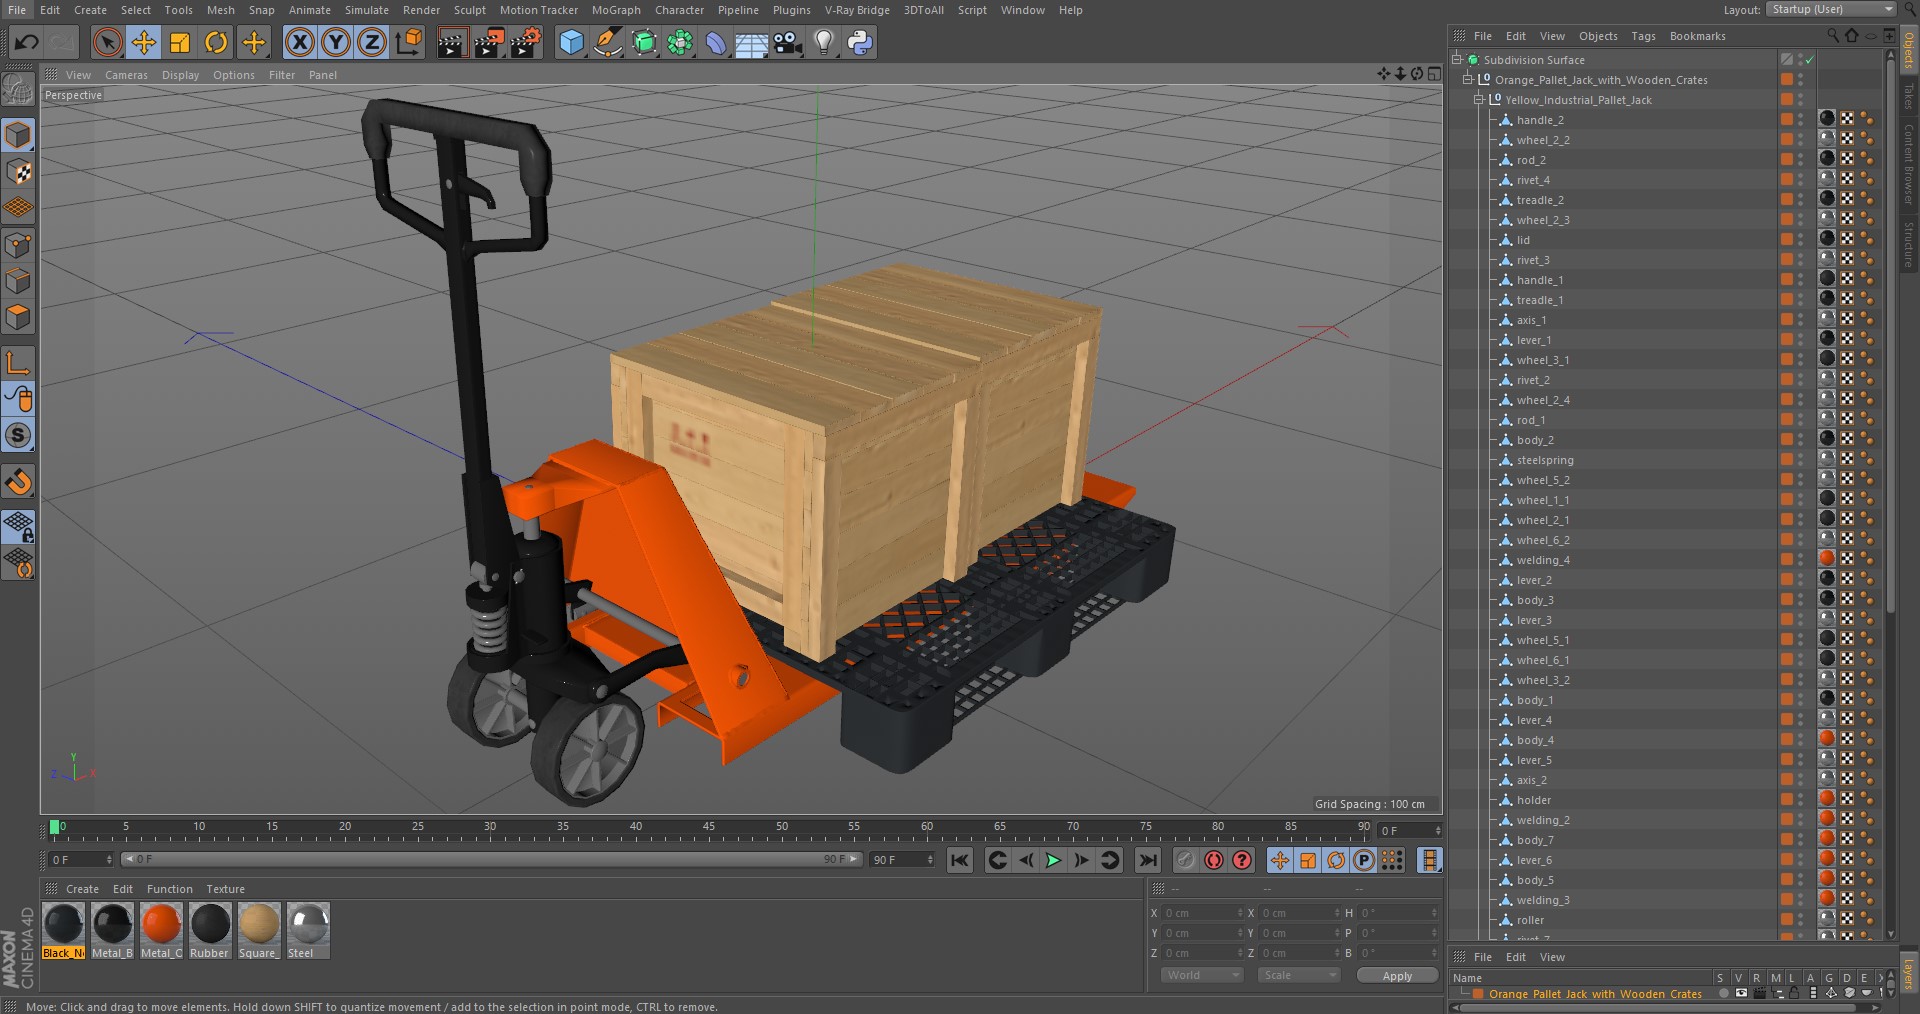Switch to Model mode in left toolbar

click(x=18, y=135)
